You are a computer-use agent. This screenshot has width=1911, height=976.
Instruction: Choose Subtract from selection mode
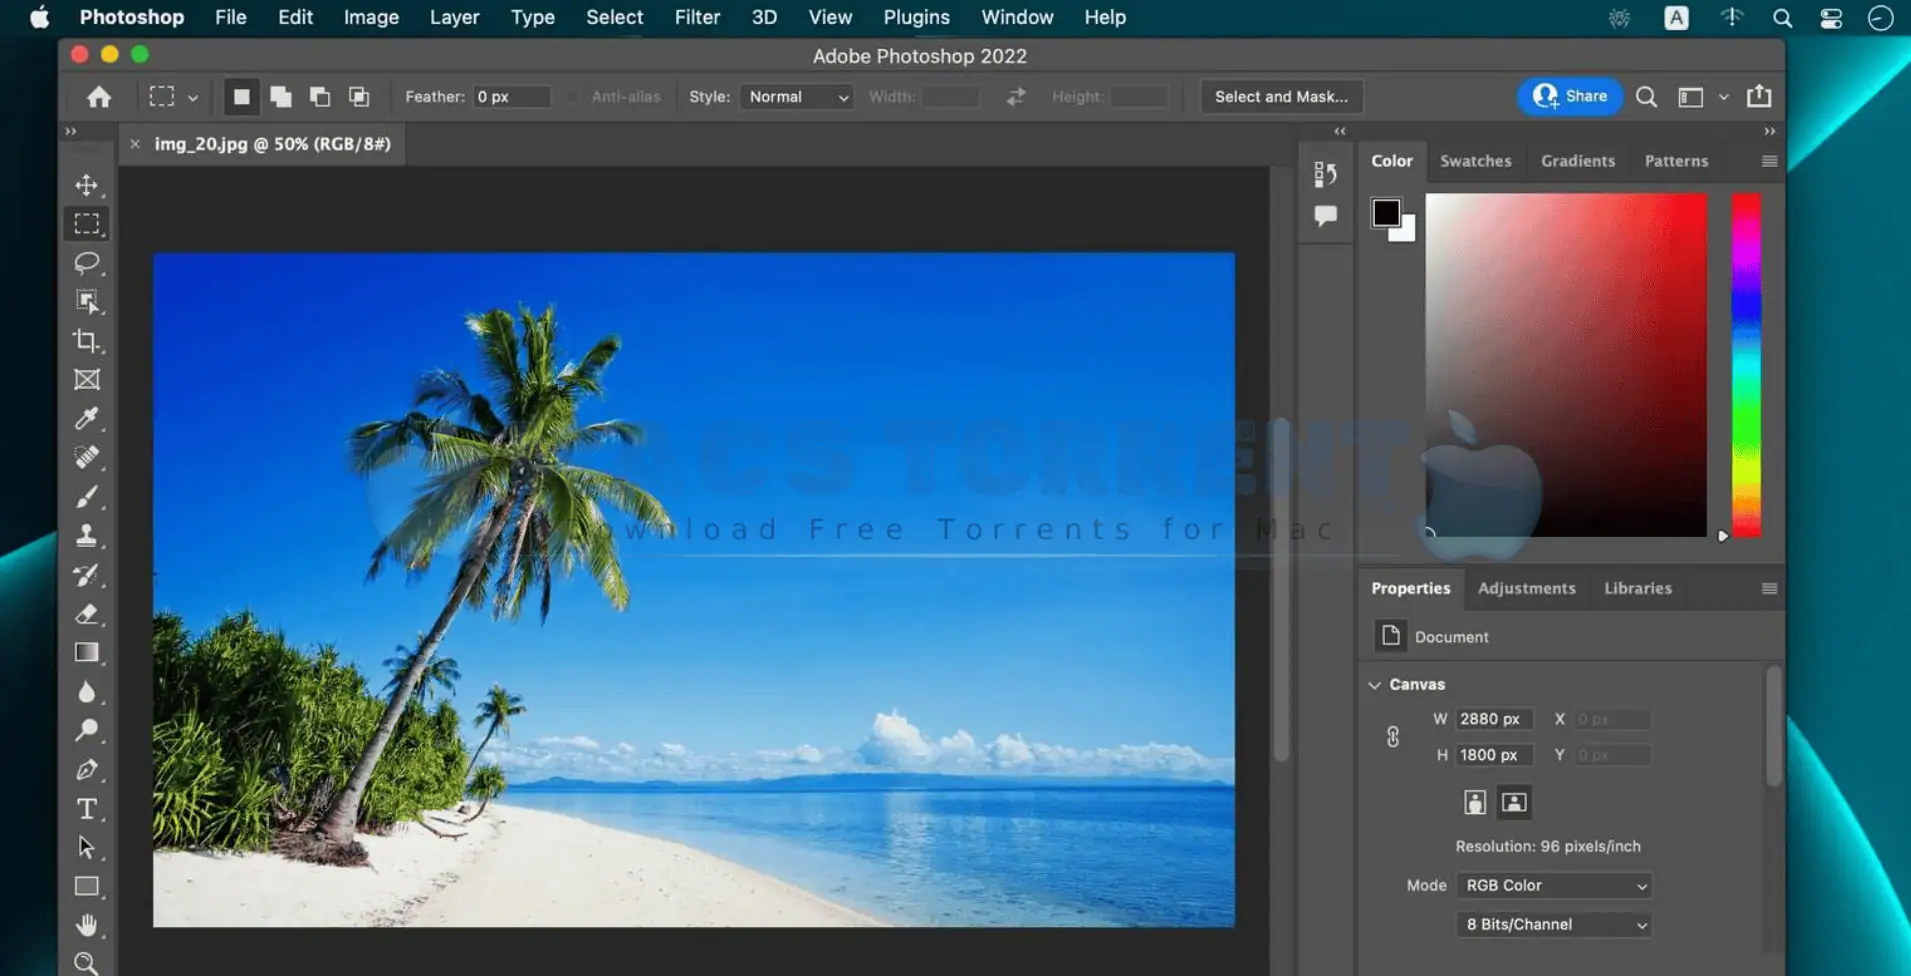320,97
